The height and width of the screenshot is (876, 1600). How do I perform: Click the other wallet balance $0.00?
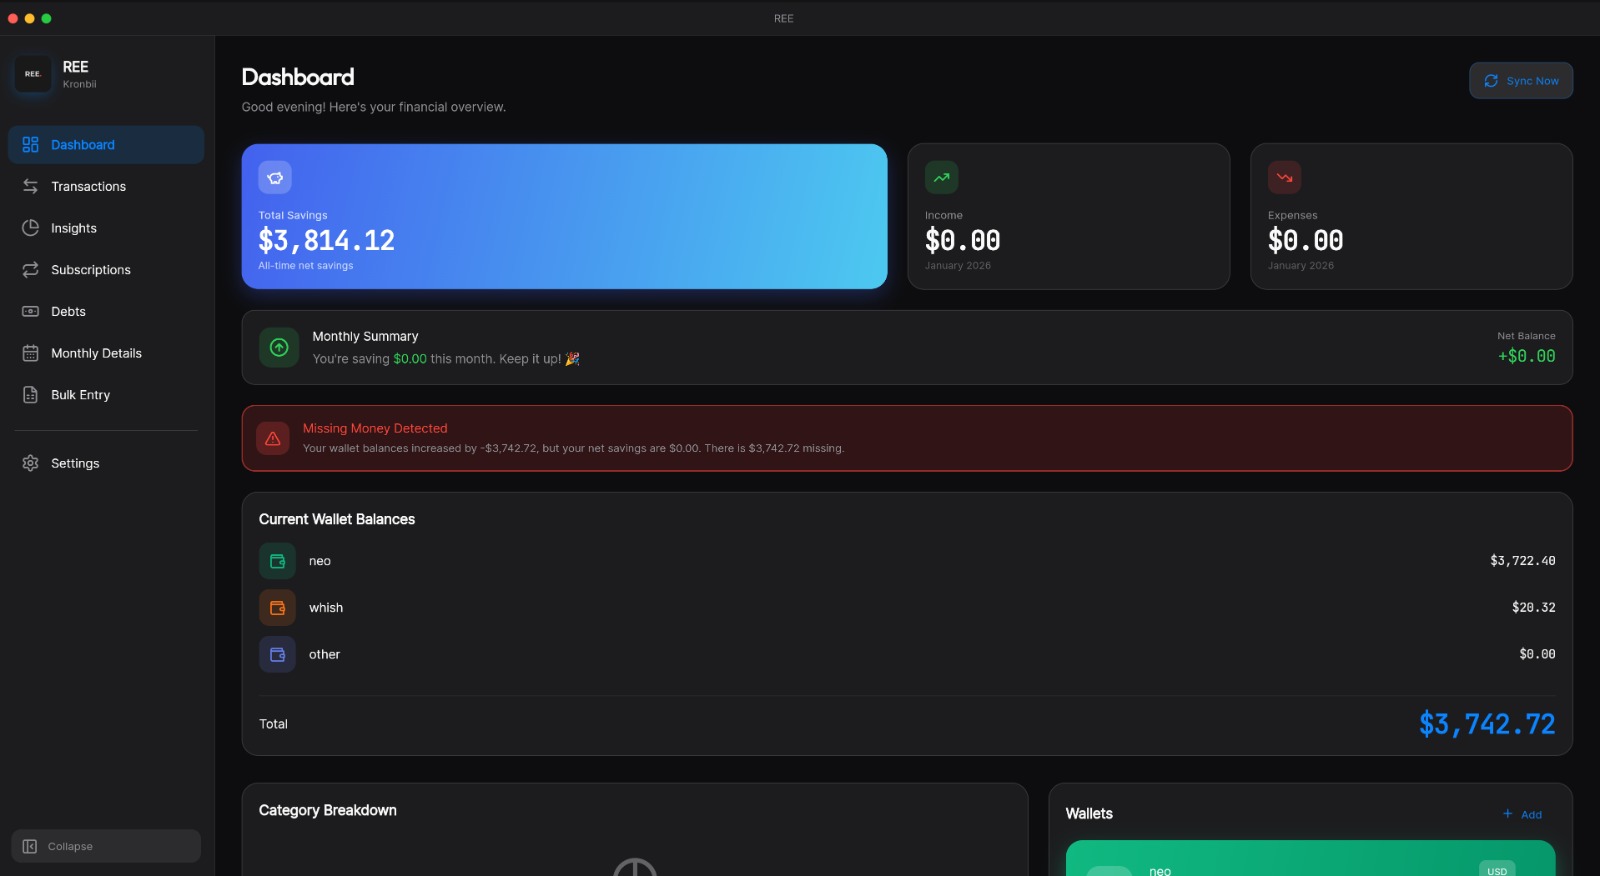[1537, 654]
